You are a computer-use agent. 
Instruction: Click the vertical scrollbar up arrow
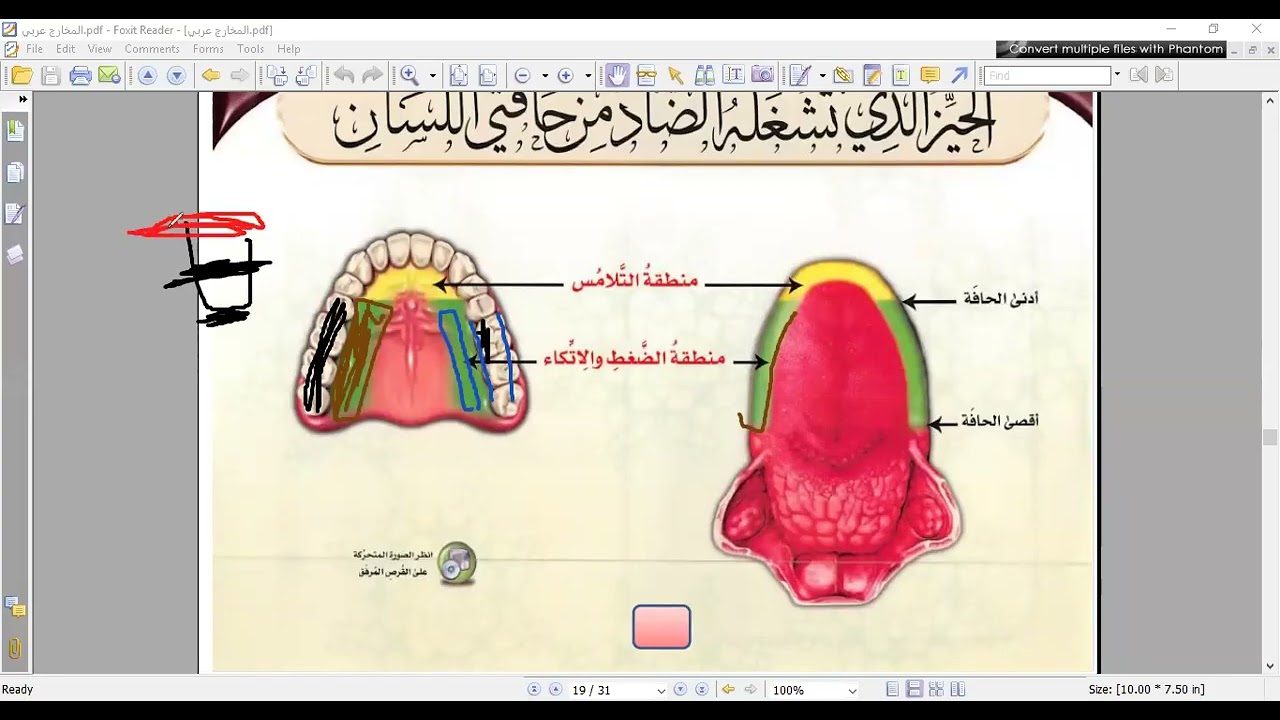coord(1271,100)
